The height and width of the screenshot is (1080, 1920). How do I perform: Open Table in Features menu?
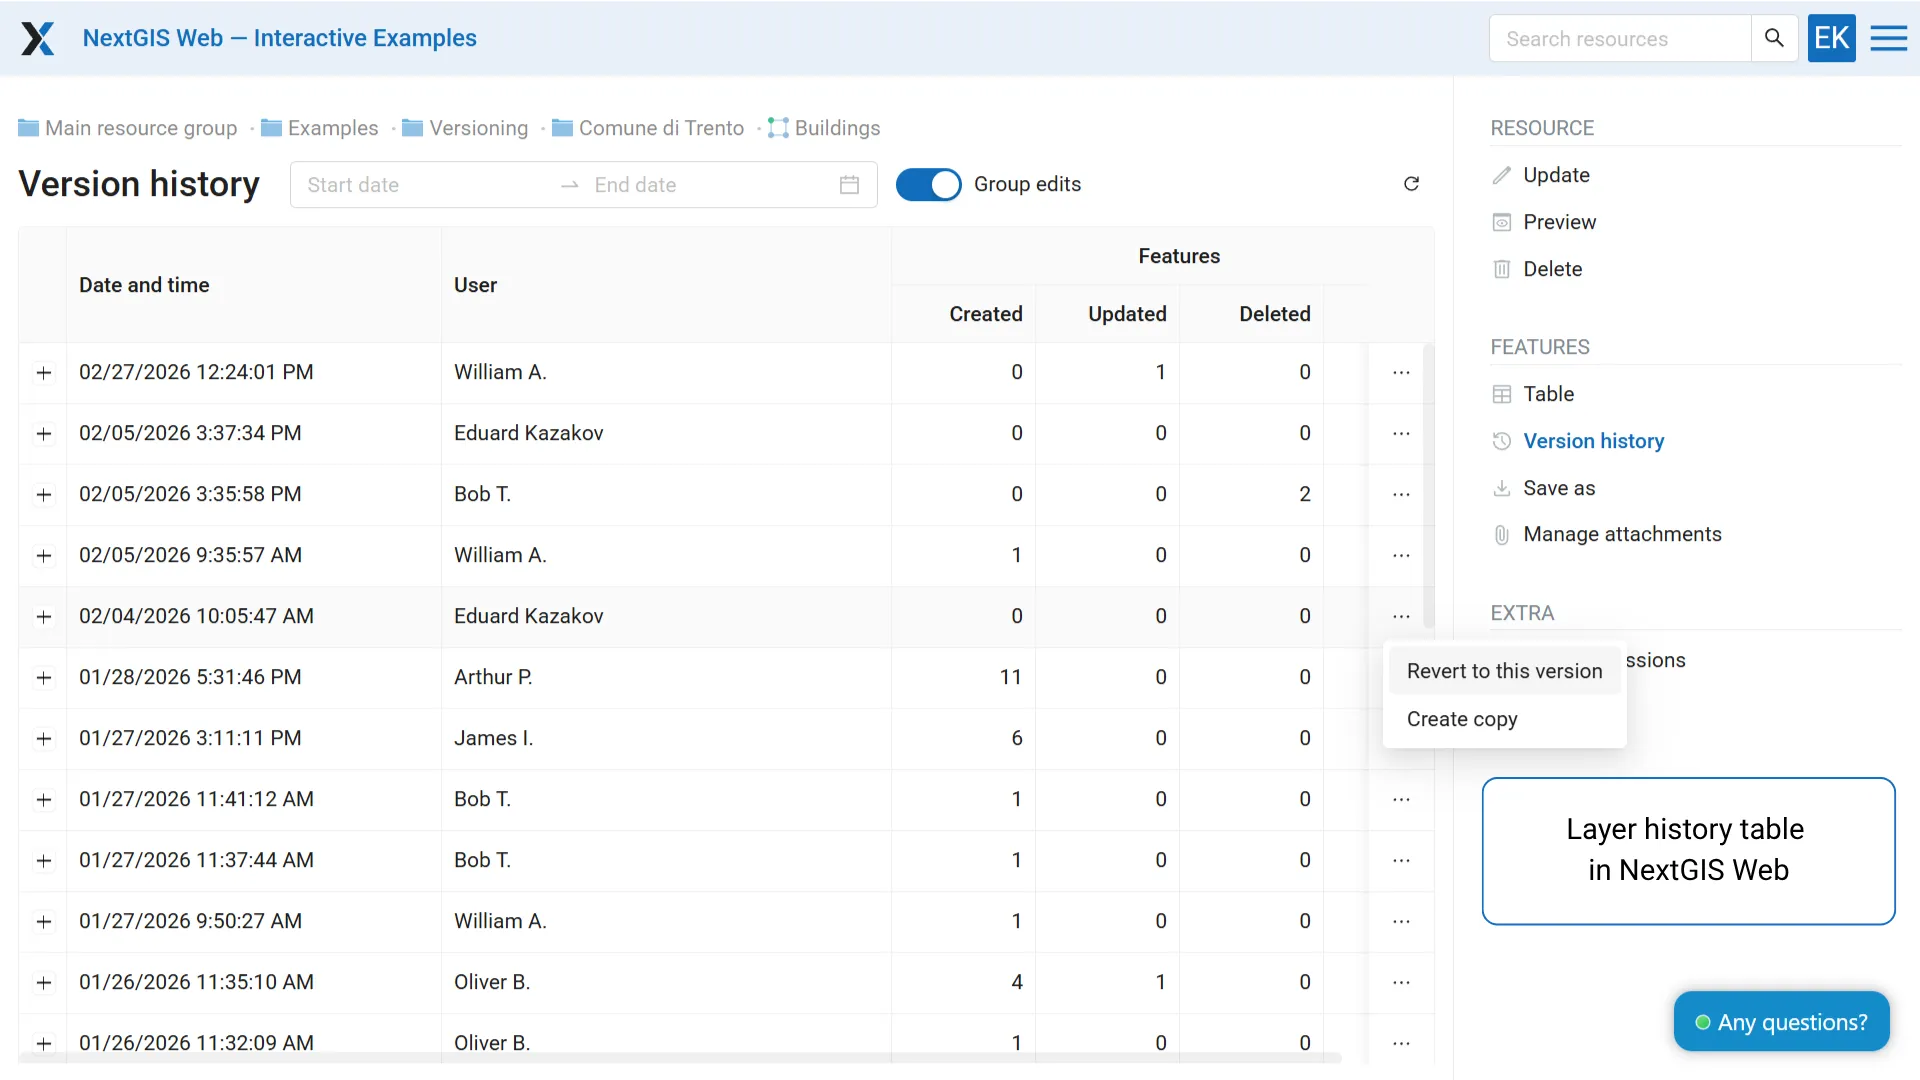(1548, 394)
